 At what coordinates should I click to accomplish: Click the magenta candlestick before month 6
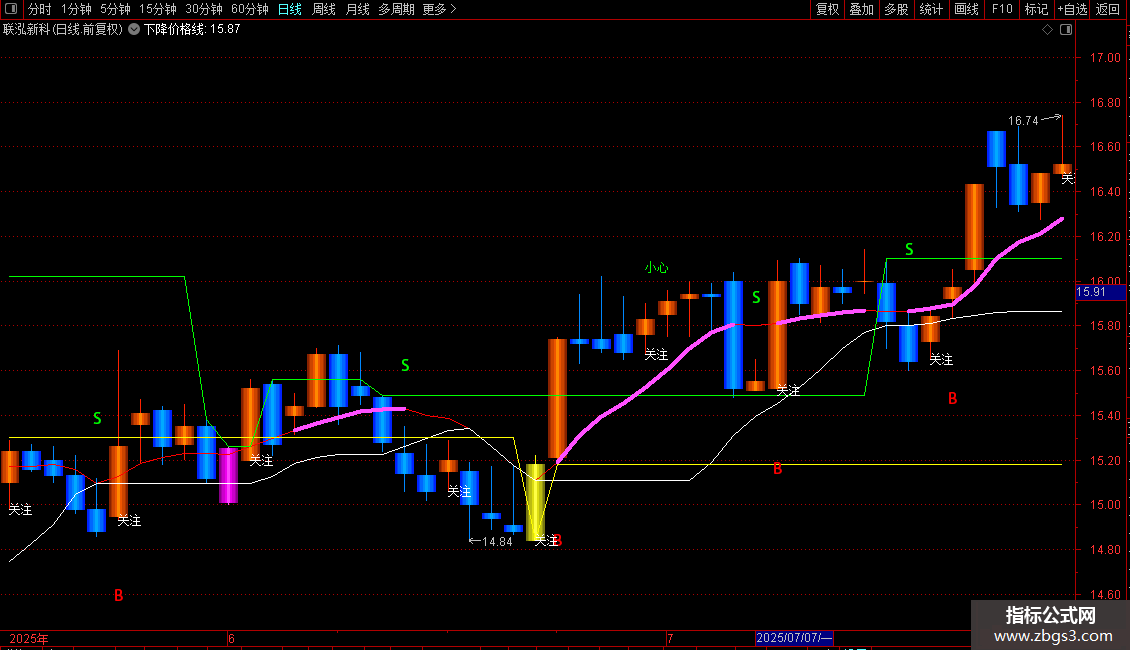pos(228,476)
